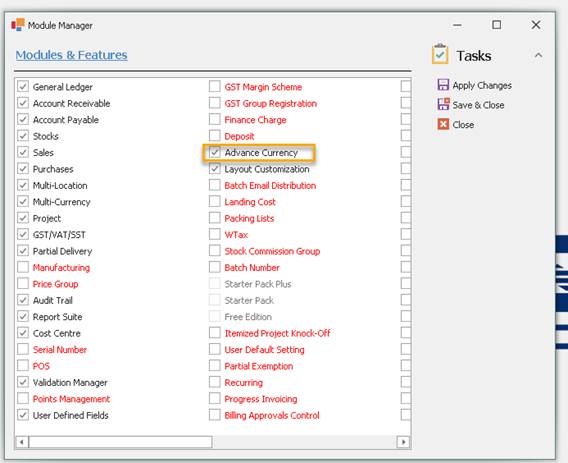Enable the Recurring feature checkbox
The image size is (568, 463).
(x=215, y=382)
